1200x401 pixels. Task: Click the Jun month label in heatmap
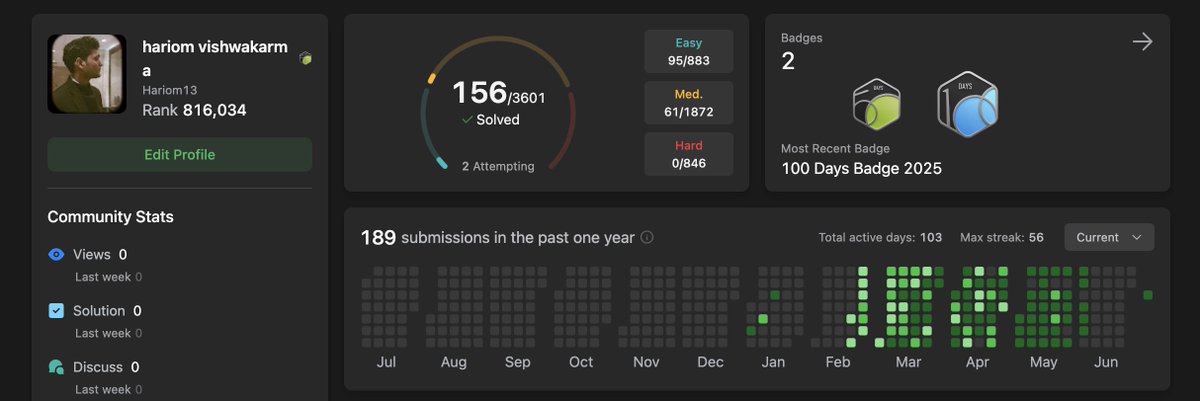coord(1106,362)
